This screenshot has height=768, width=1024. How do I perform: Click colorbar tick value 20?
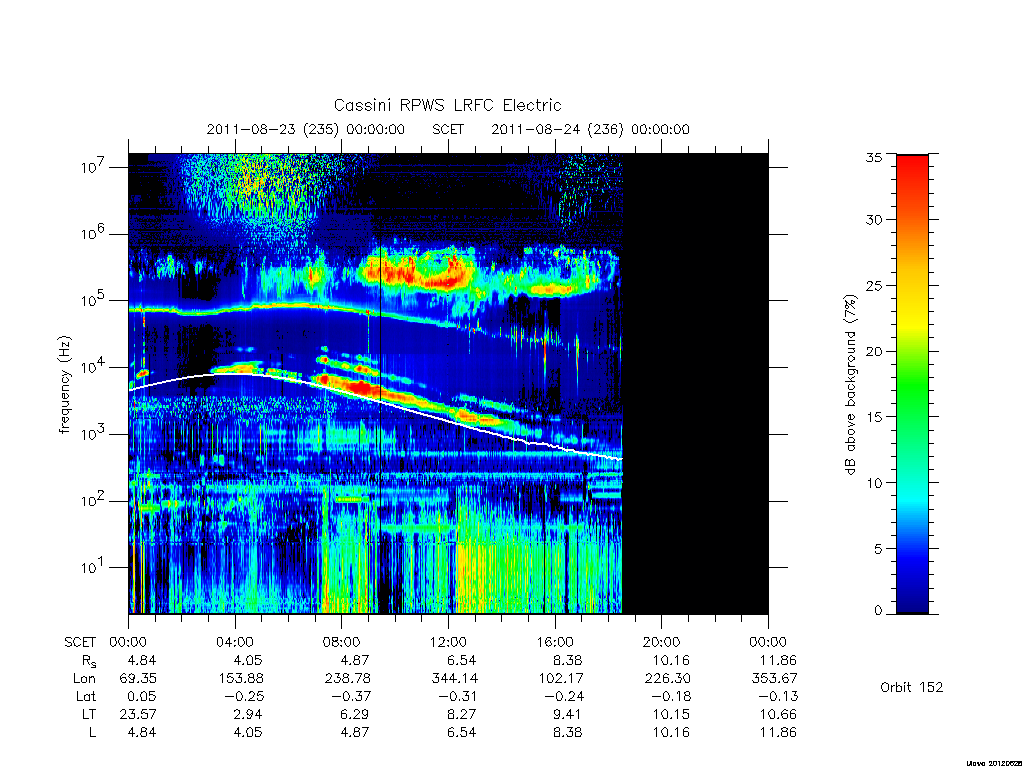pyautogui.click(x=874, y=351)
